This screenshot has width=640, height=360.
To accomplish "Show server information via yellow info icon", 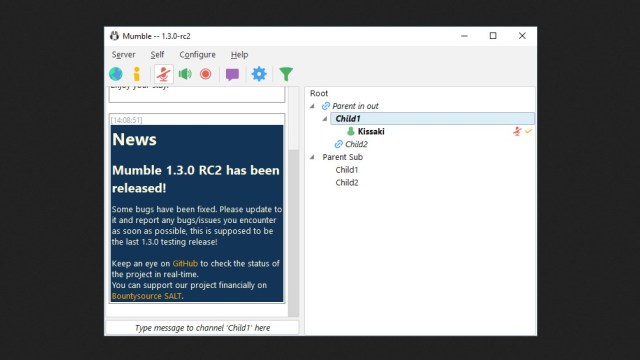I will click(x=137, y=74).
